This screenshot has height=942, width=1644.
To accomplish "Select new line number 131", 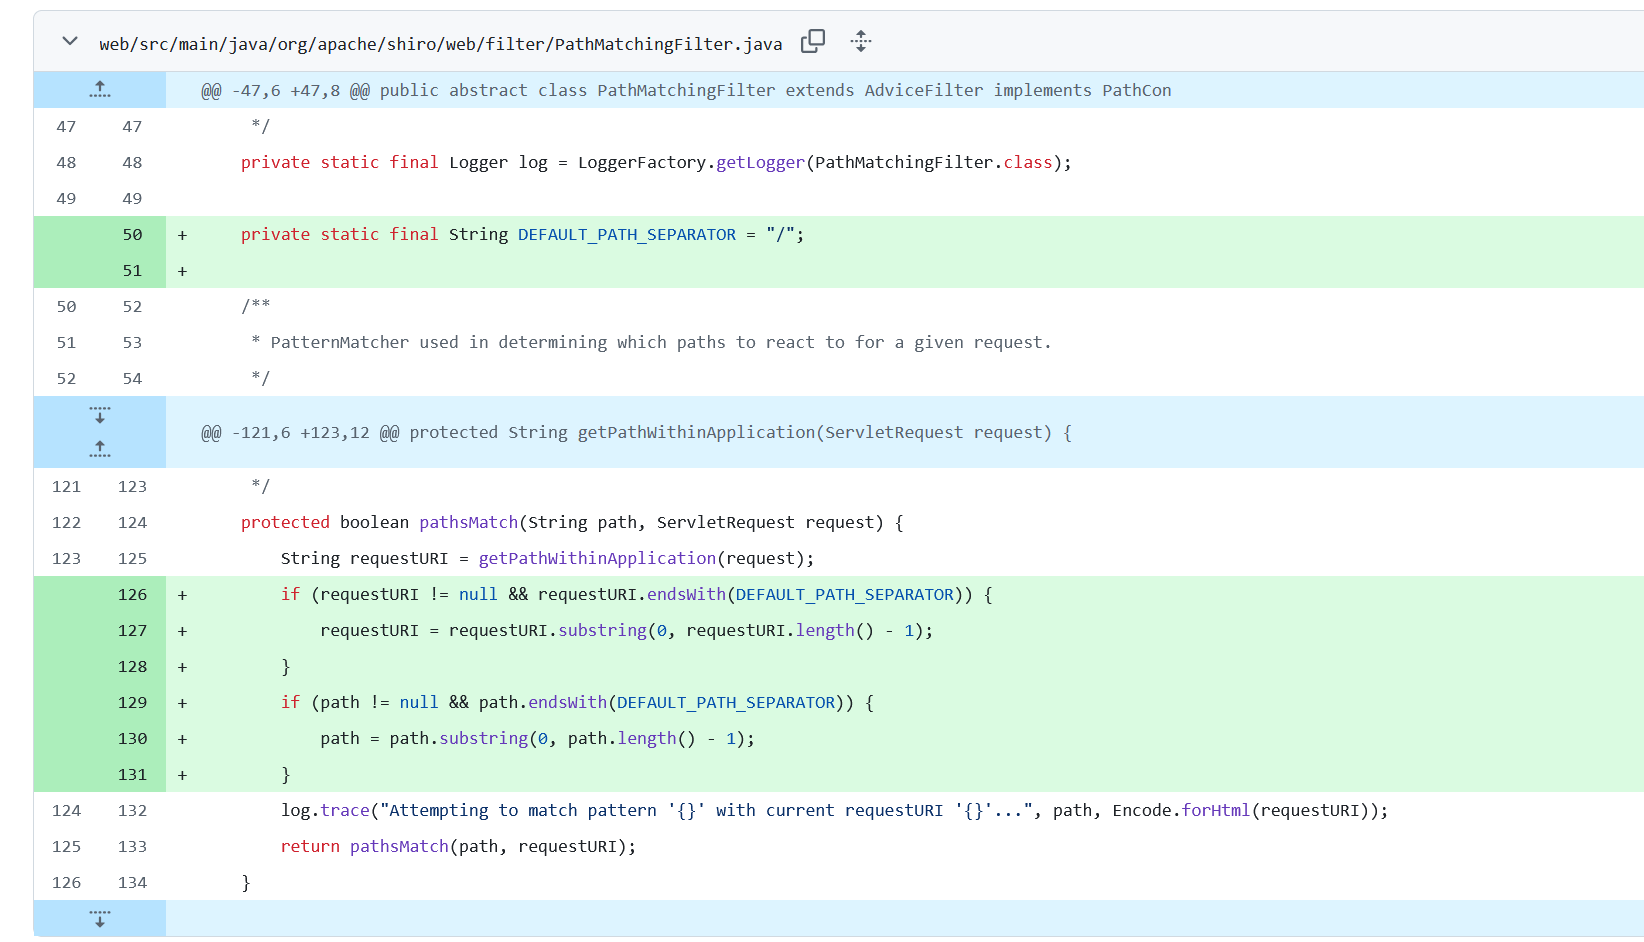I will [x=132, y=774].
